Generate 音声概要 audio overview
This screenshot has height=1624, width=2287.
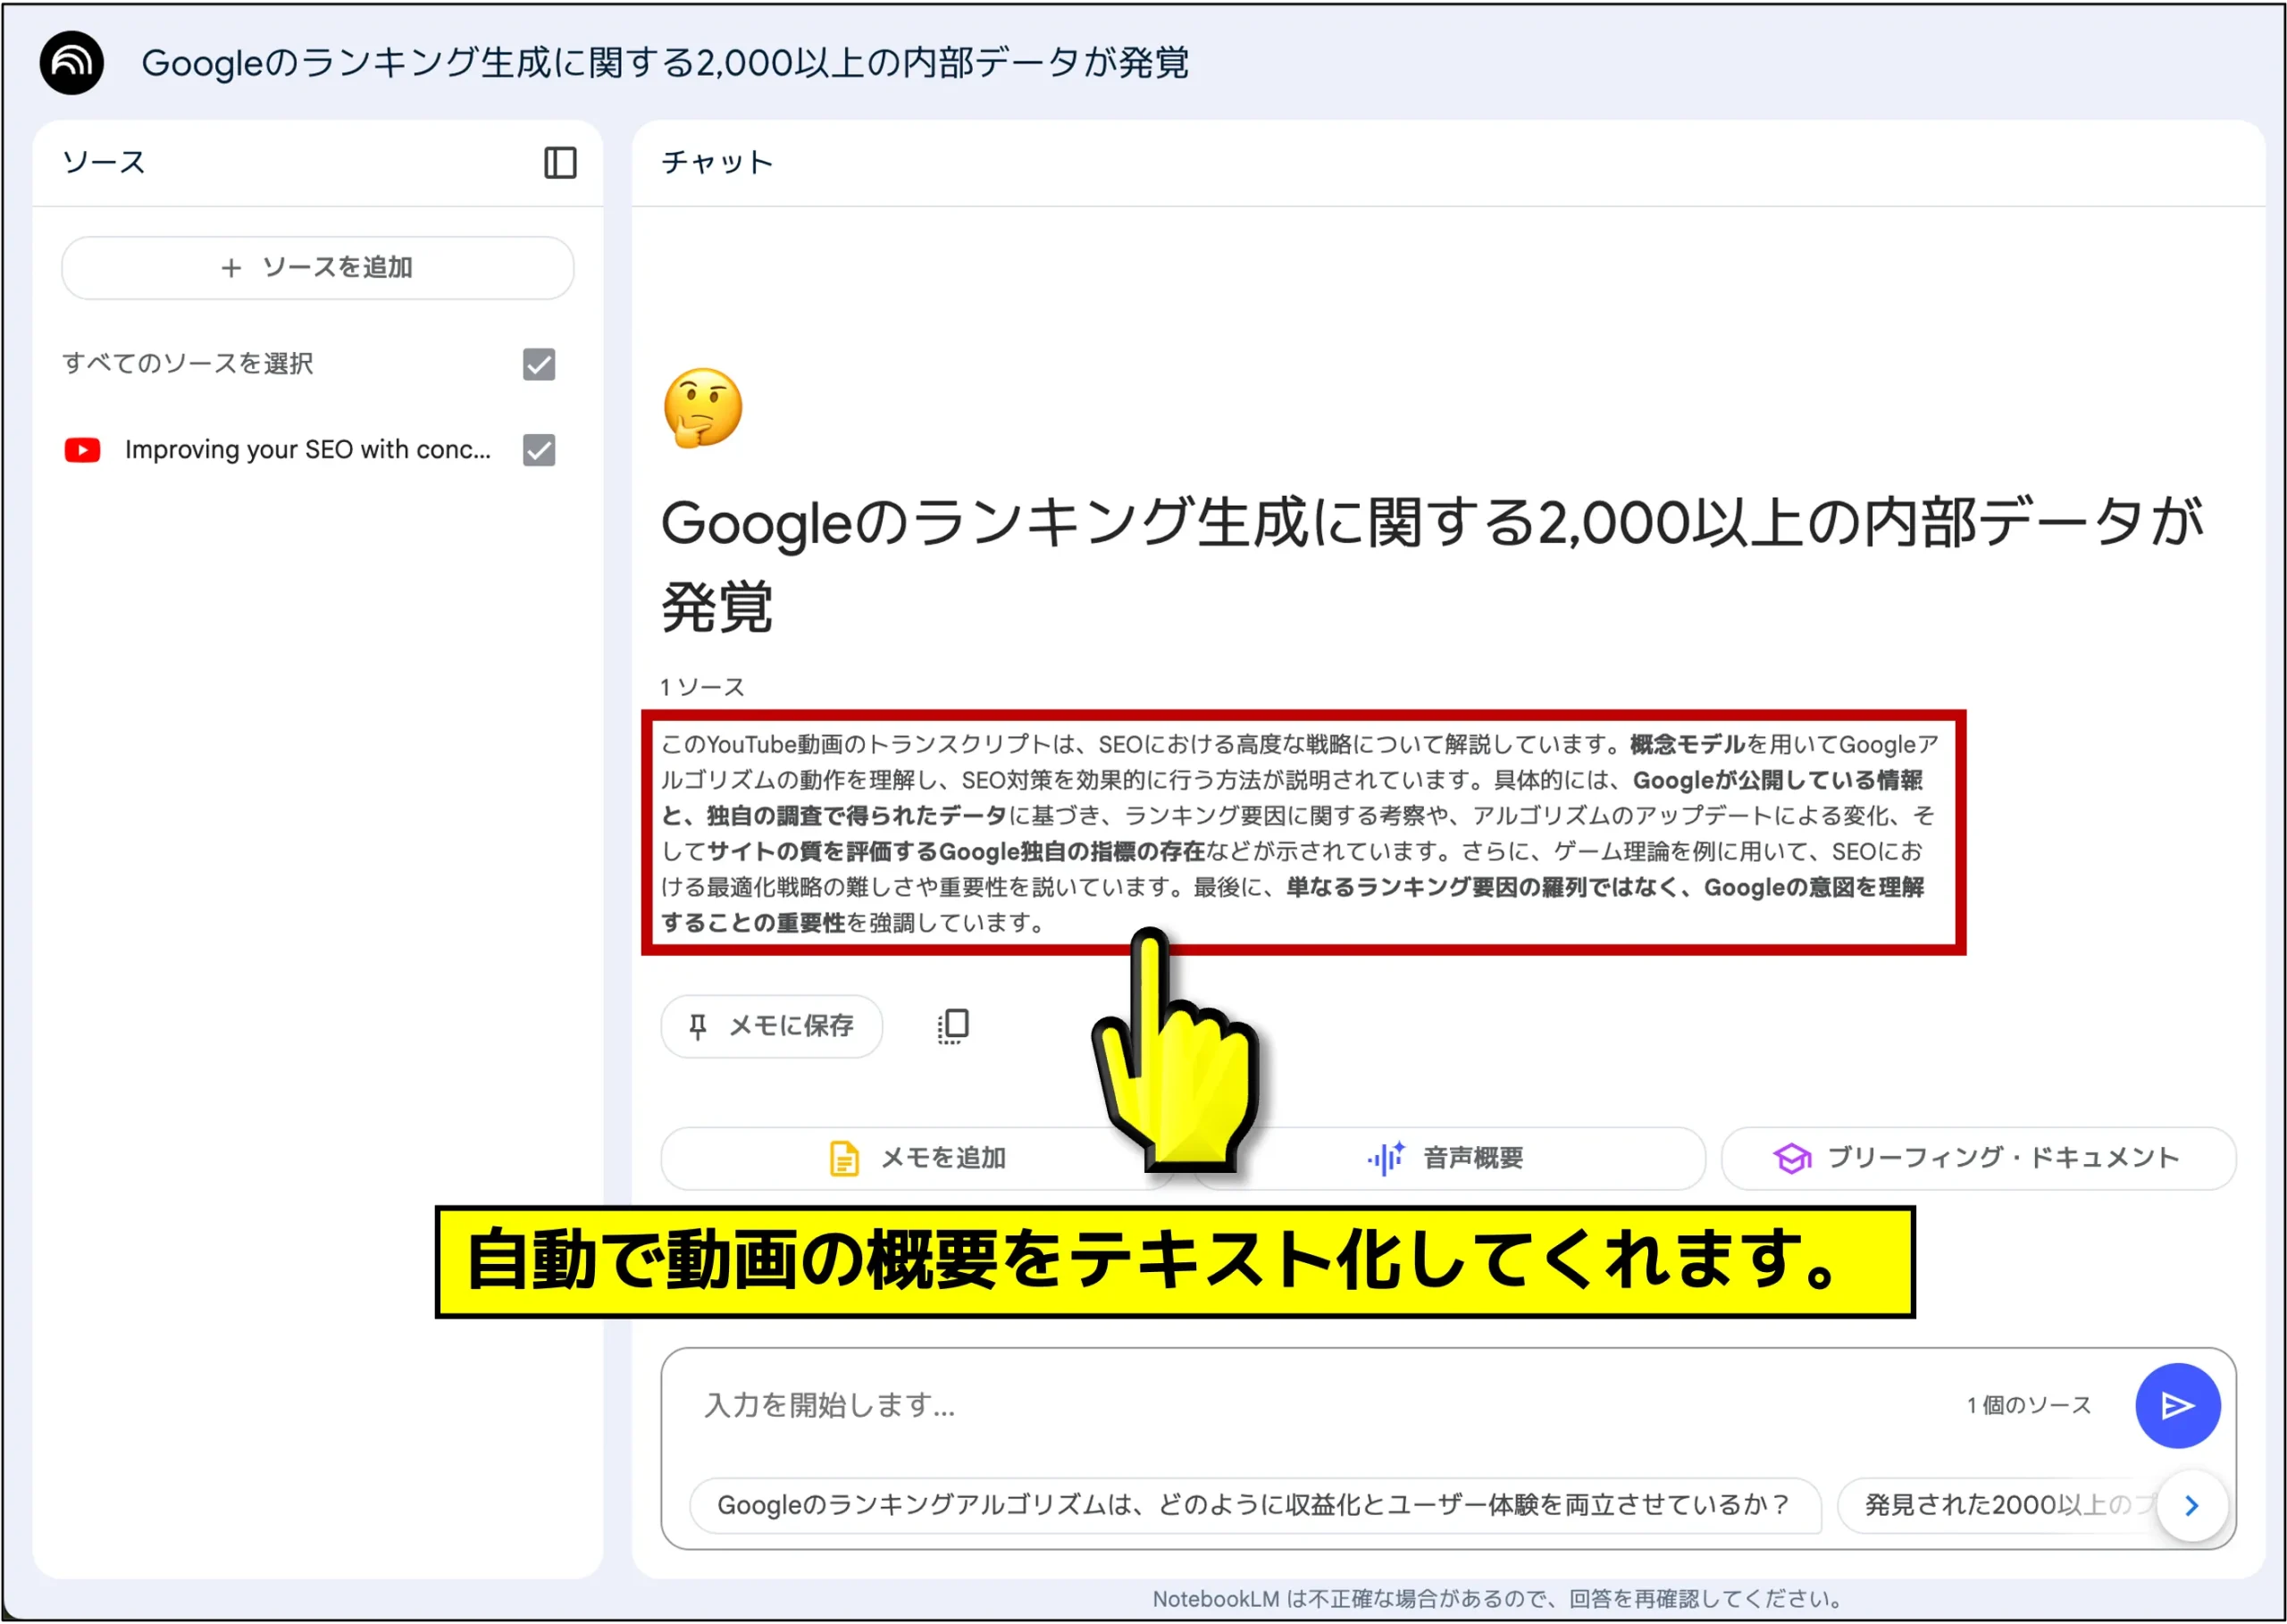point(1449,1158)
